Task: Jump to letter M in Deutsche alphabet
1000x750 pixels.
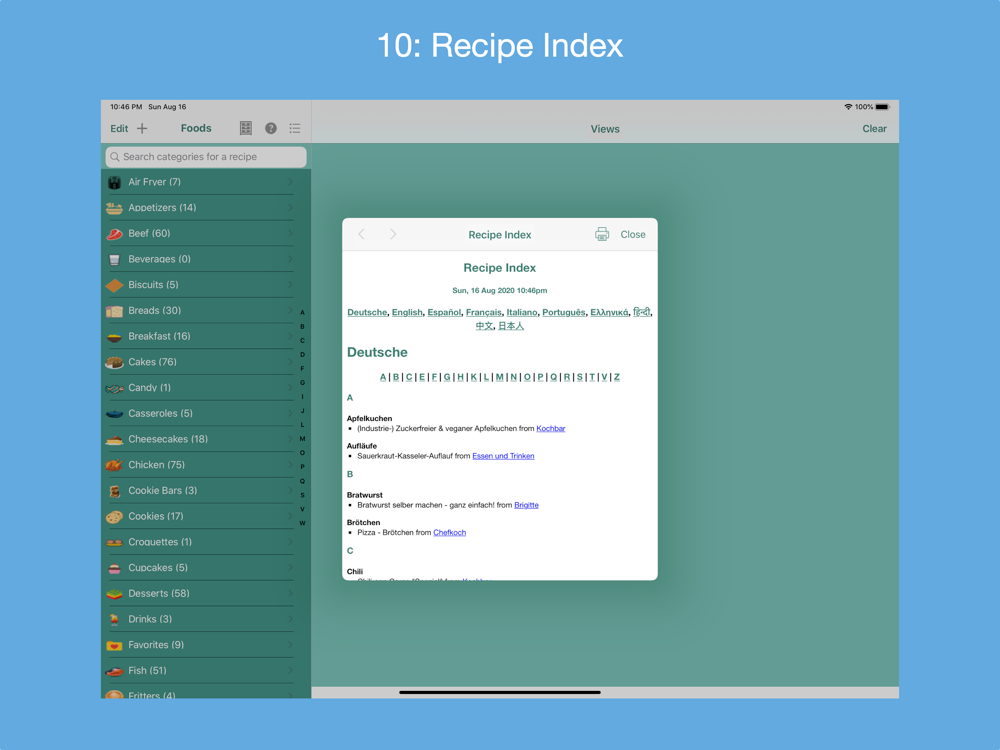Action: pyautogui.click(x=499, y=377)
